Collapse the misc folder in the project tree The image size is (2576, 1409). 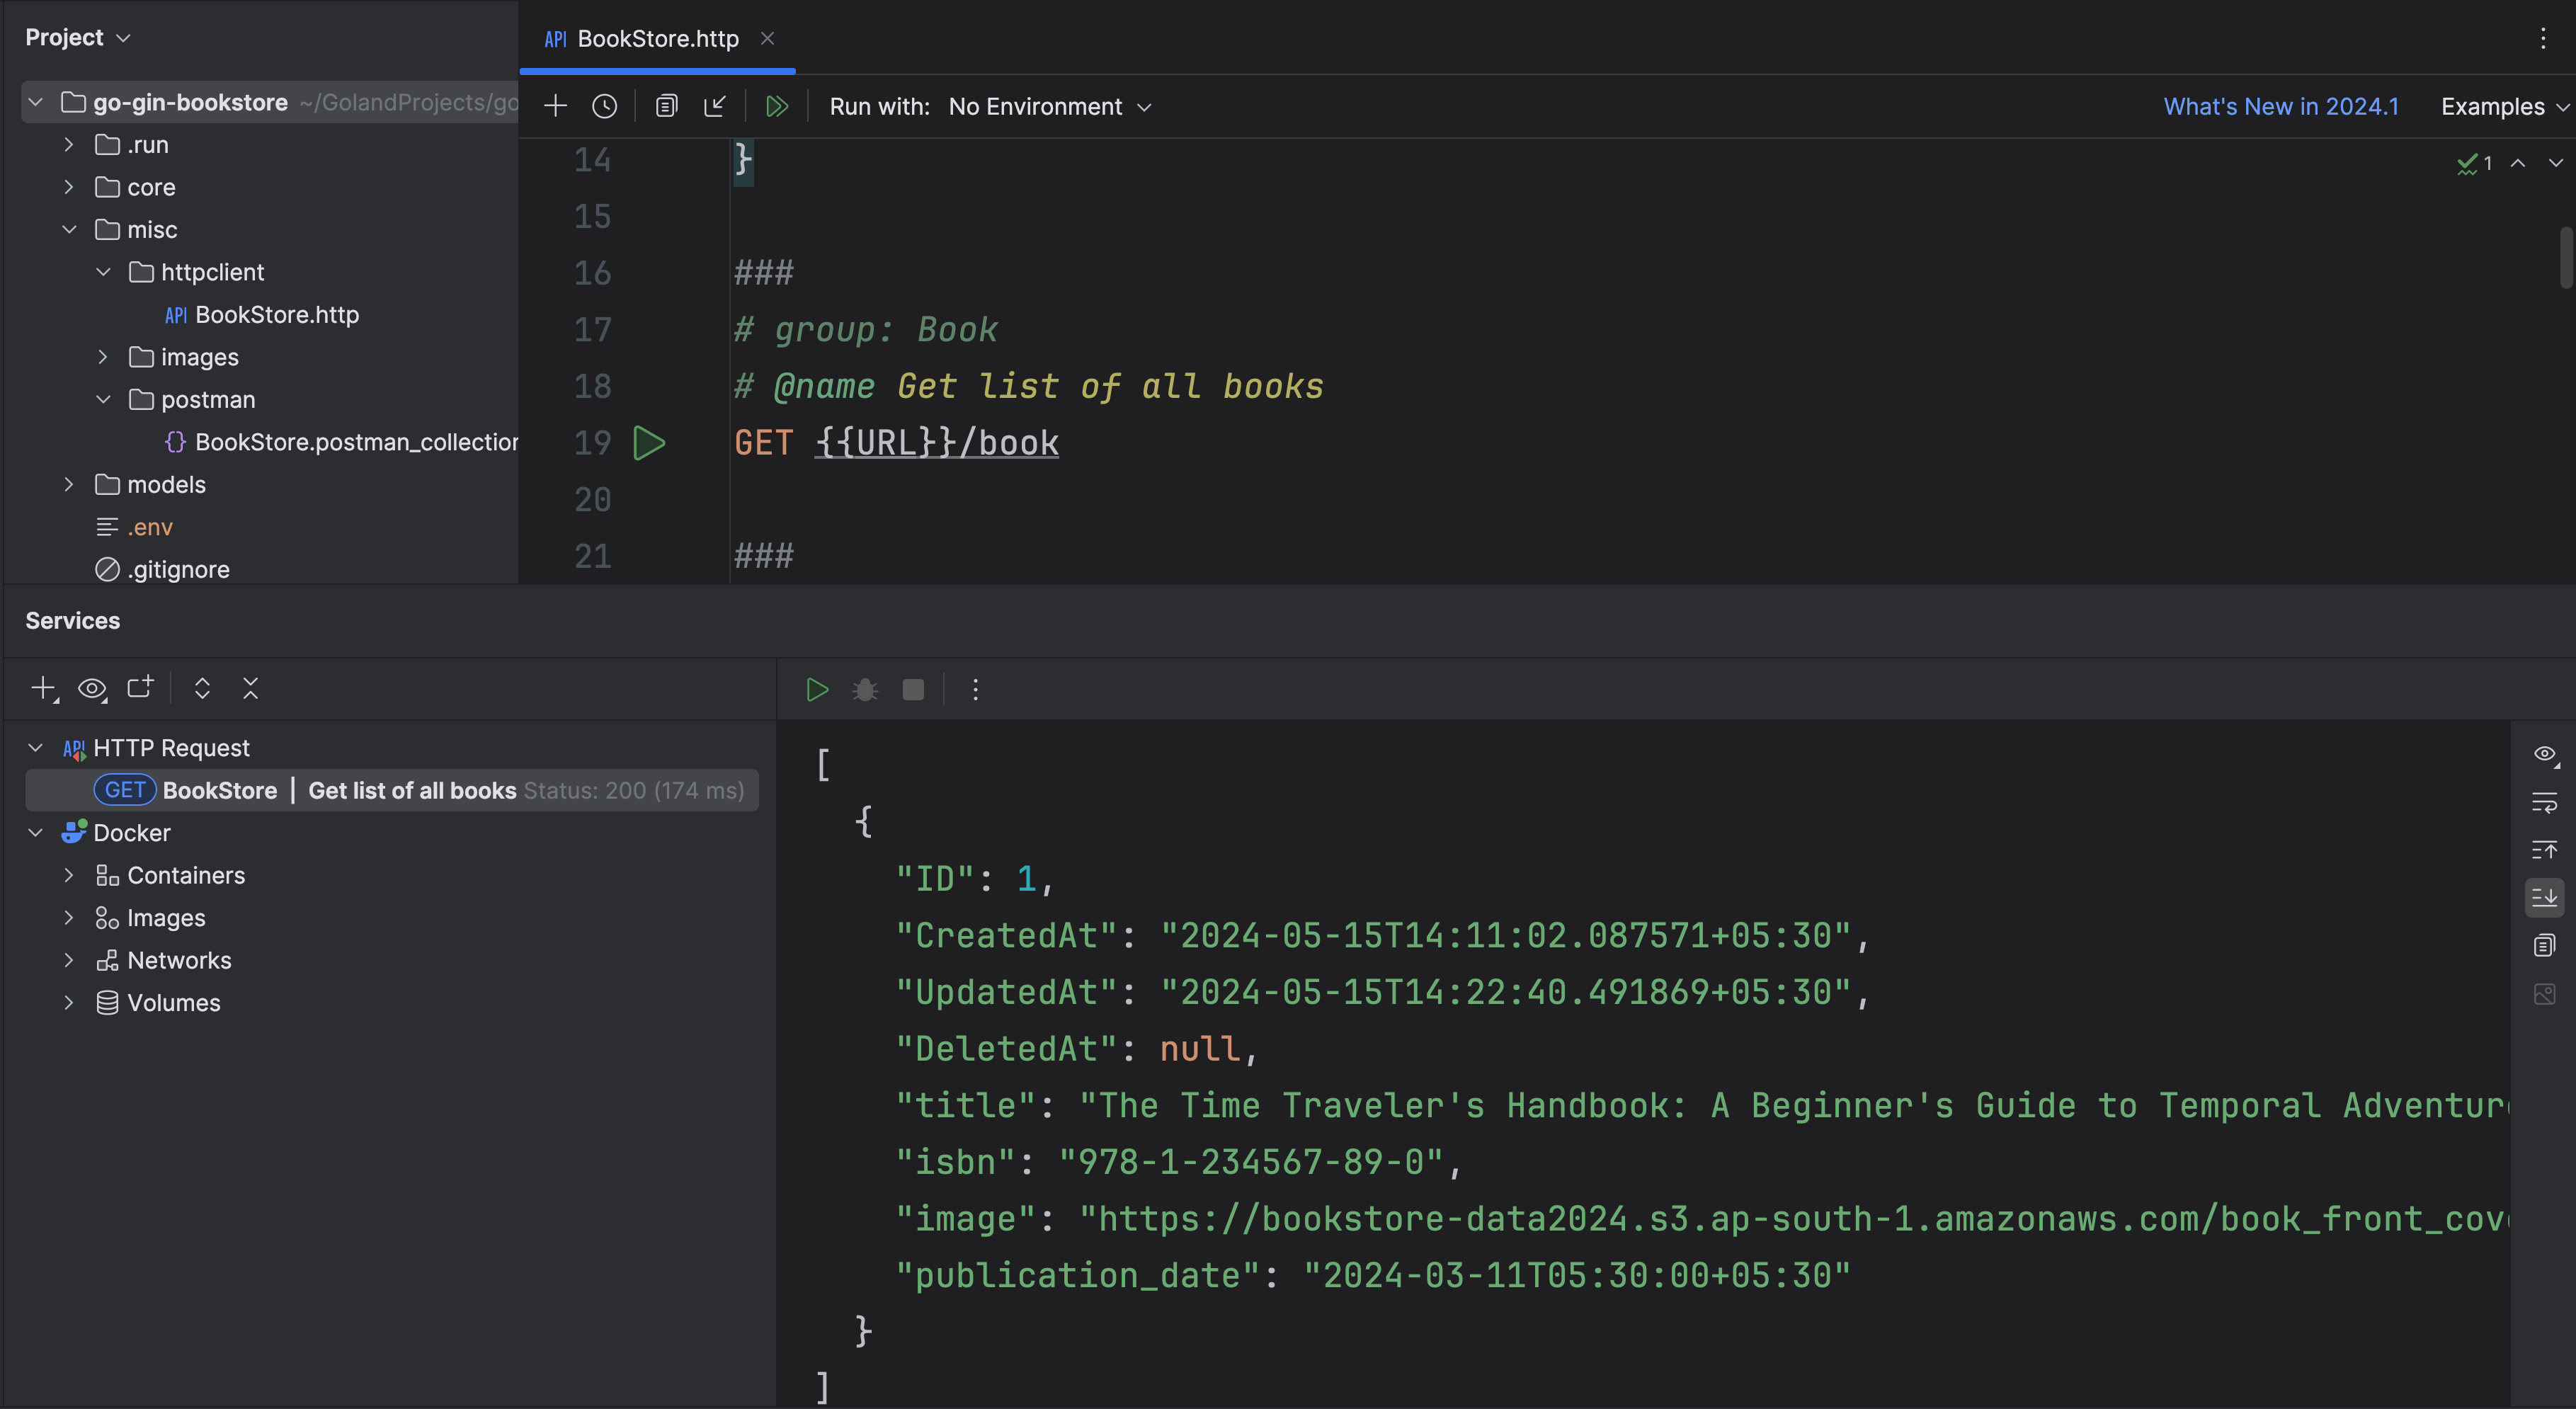coord(69,229)
